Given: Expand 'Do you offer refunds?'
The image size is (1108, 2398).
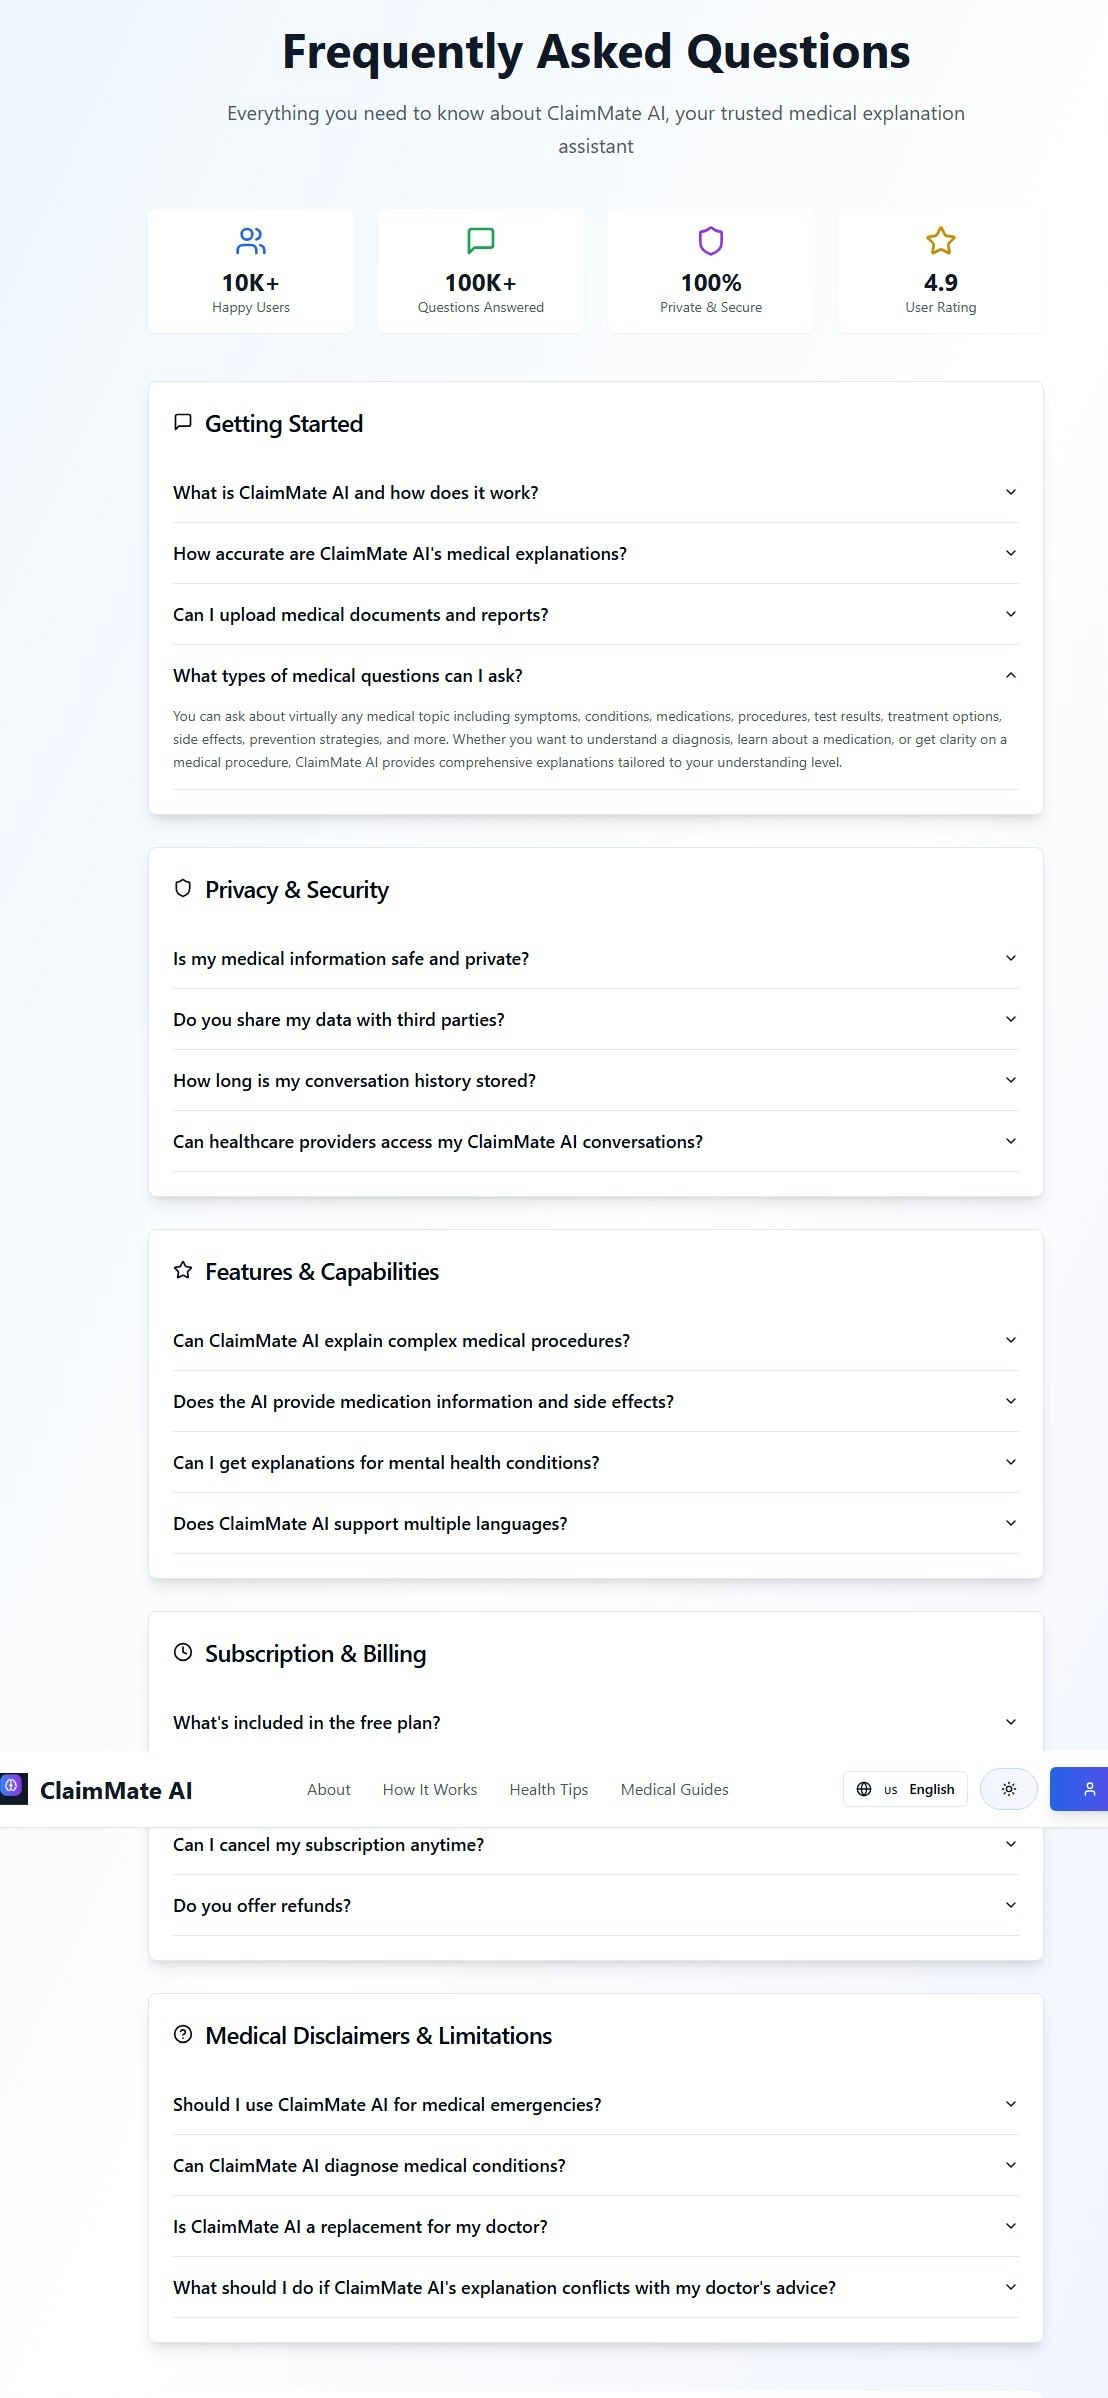Looking at the screenshot, I should pos(596,1905).
